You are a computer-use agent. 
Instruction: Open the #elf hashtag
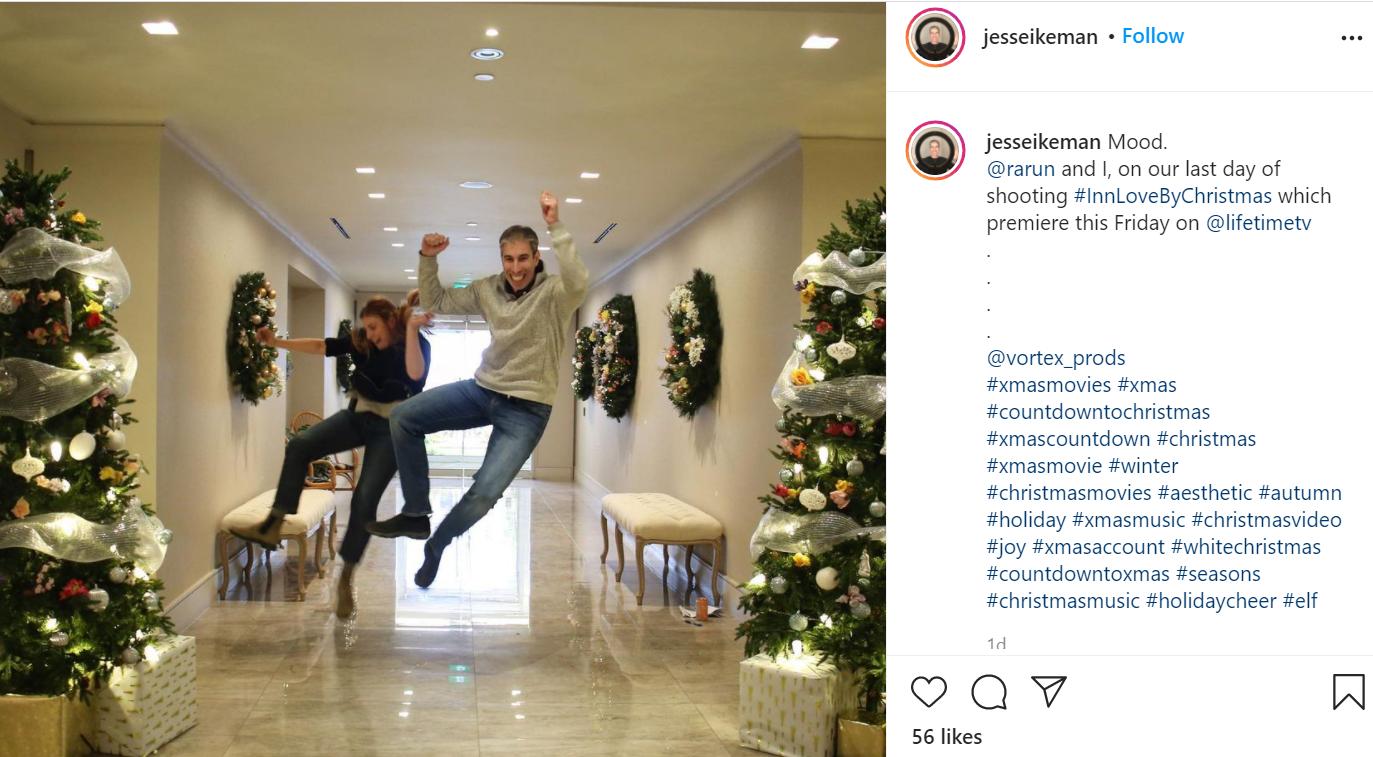click(x=1300, y=601)
